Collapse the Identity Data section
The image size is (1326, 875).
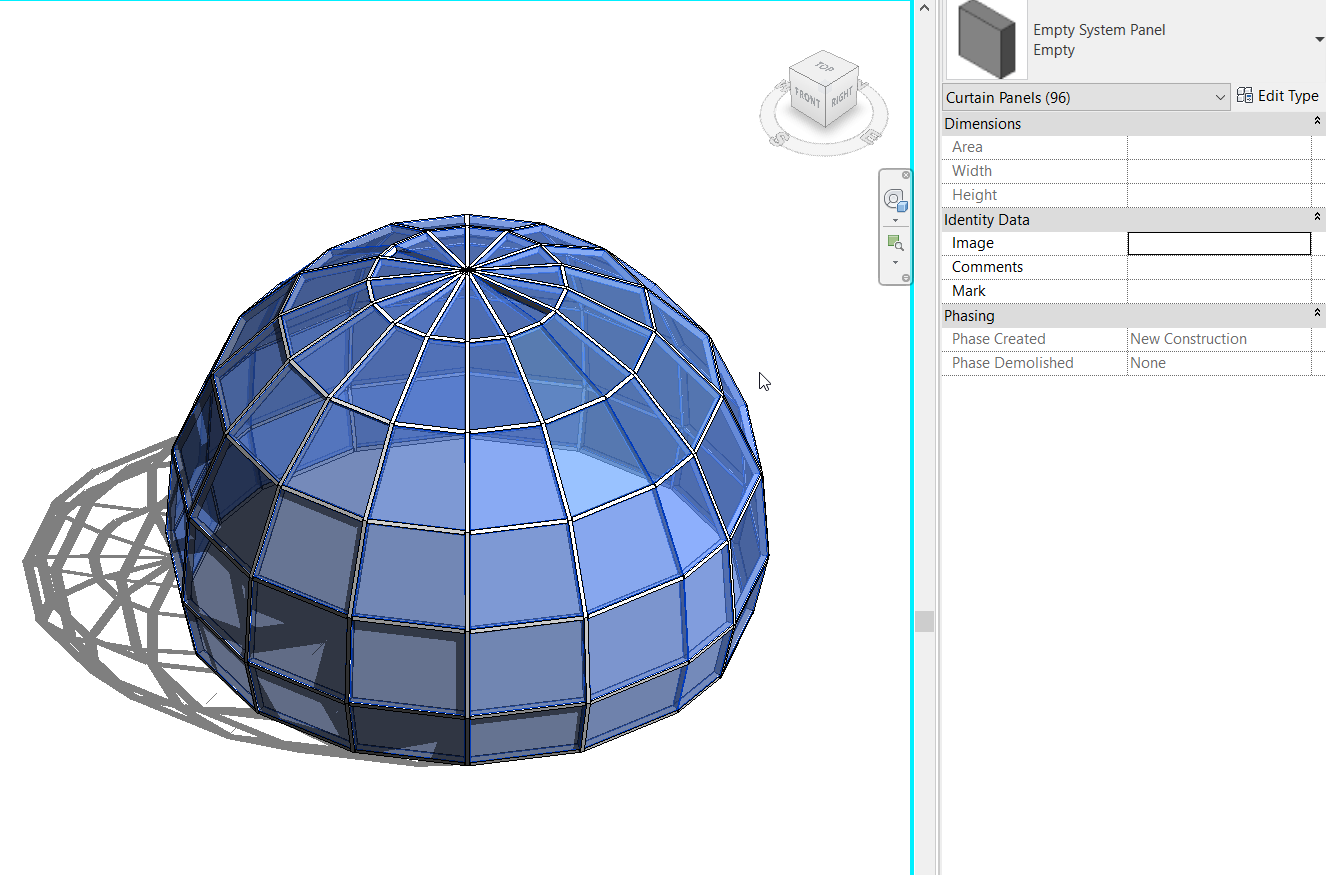click(1318, 218)
